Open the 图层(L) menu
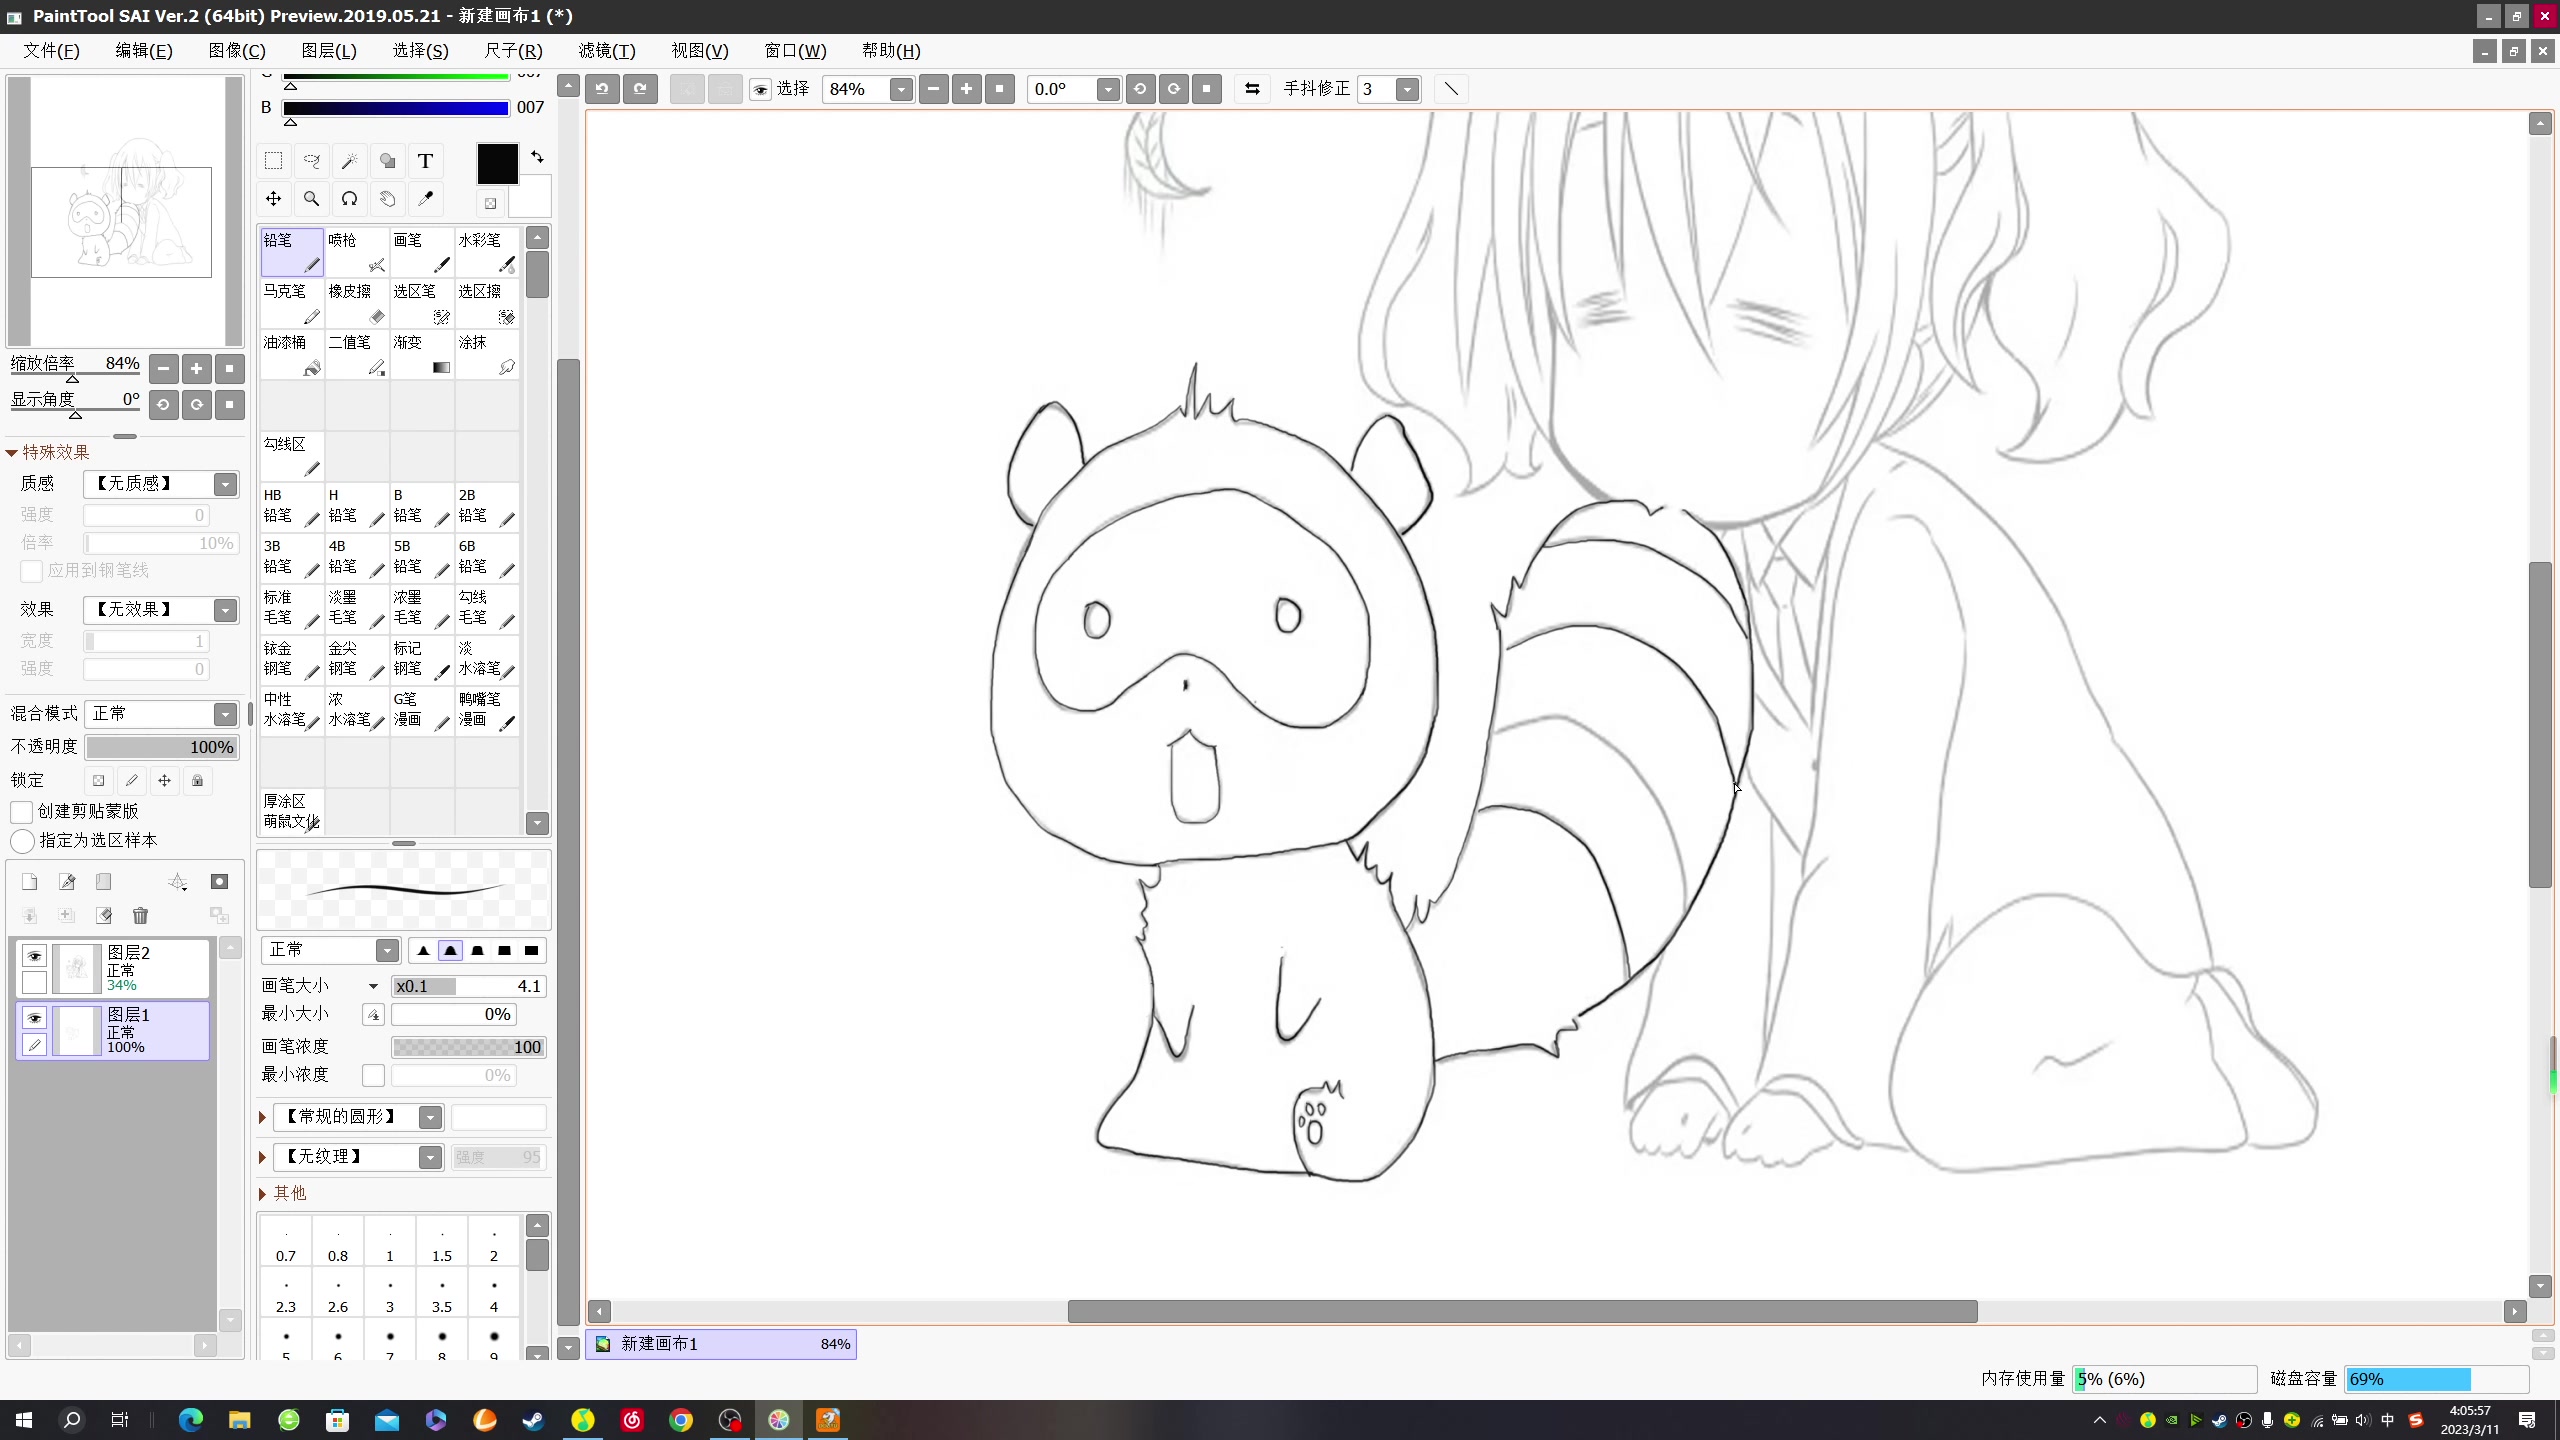The height and width of the screenshot is (1440, 2560). [329, 51]
